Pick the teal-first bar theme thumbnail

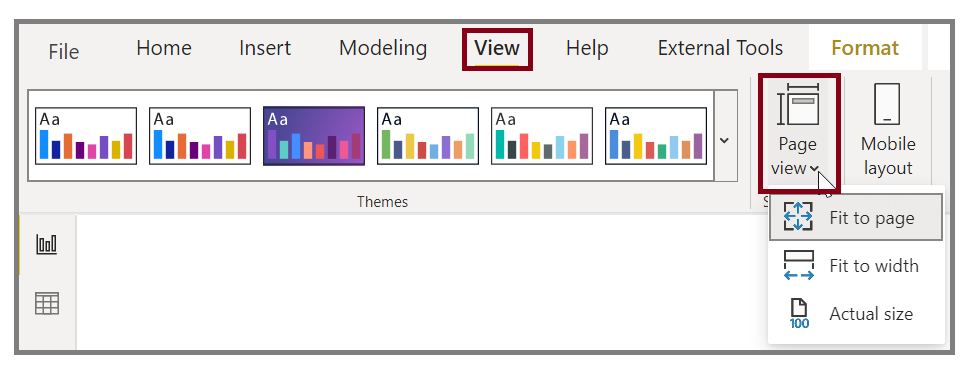pos(542,136)
